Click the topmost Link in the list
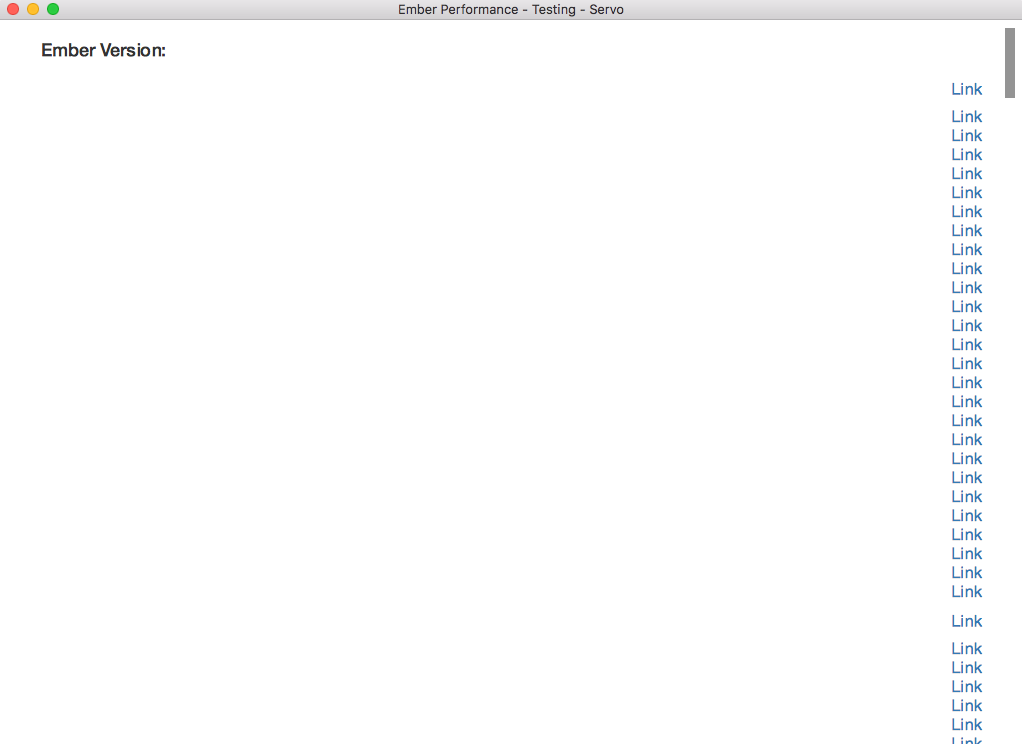The width and height of the screenshot is (1022, 744). pyautogui.click(x=967, y=89)
